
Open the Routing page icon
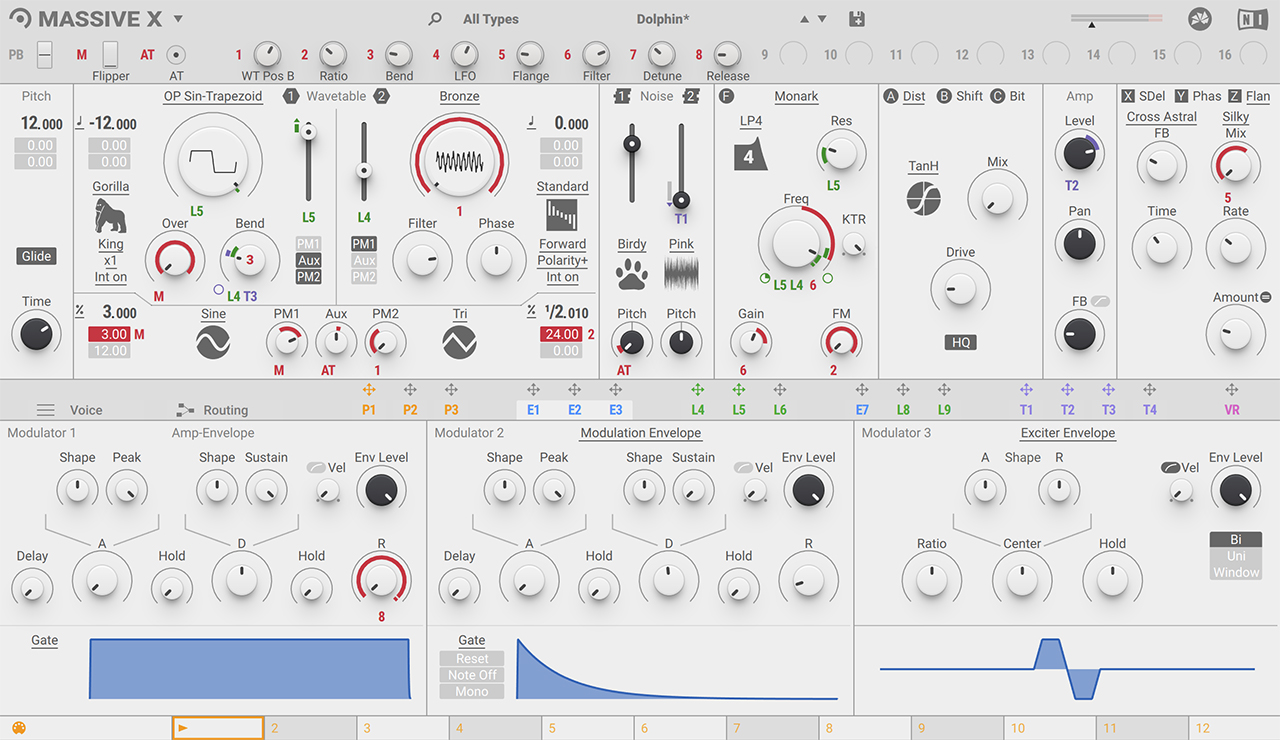(185, 410)
